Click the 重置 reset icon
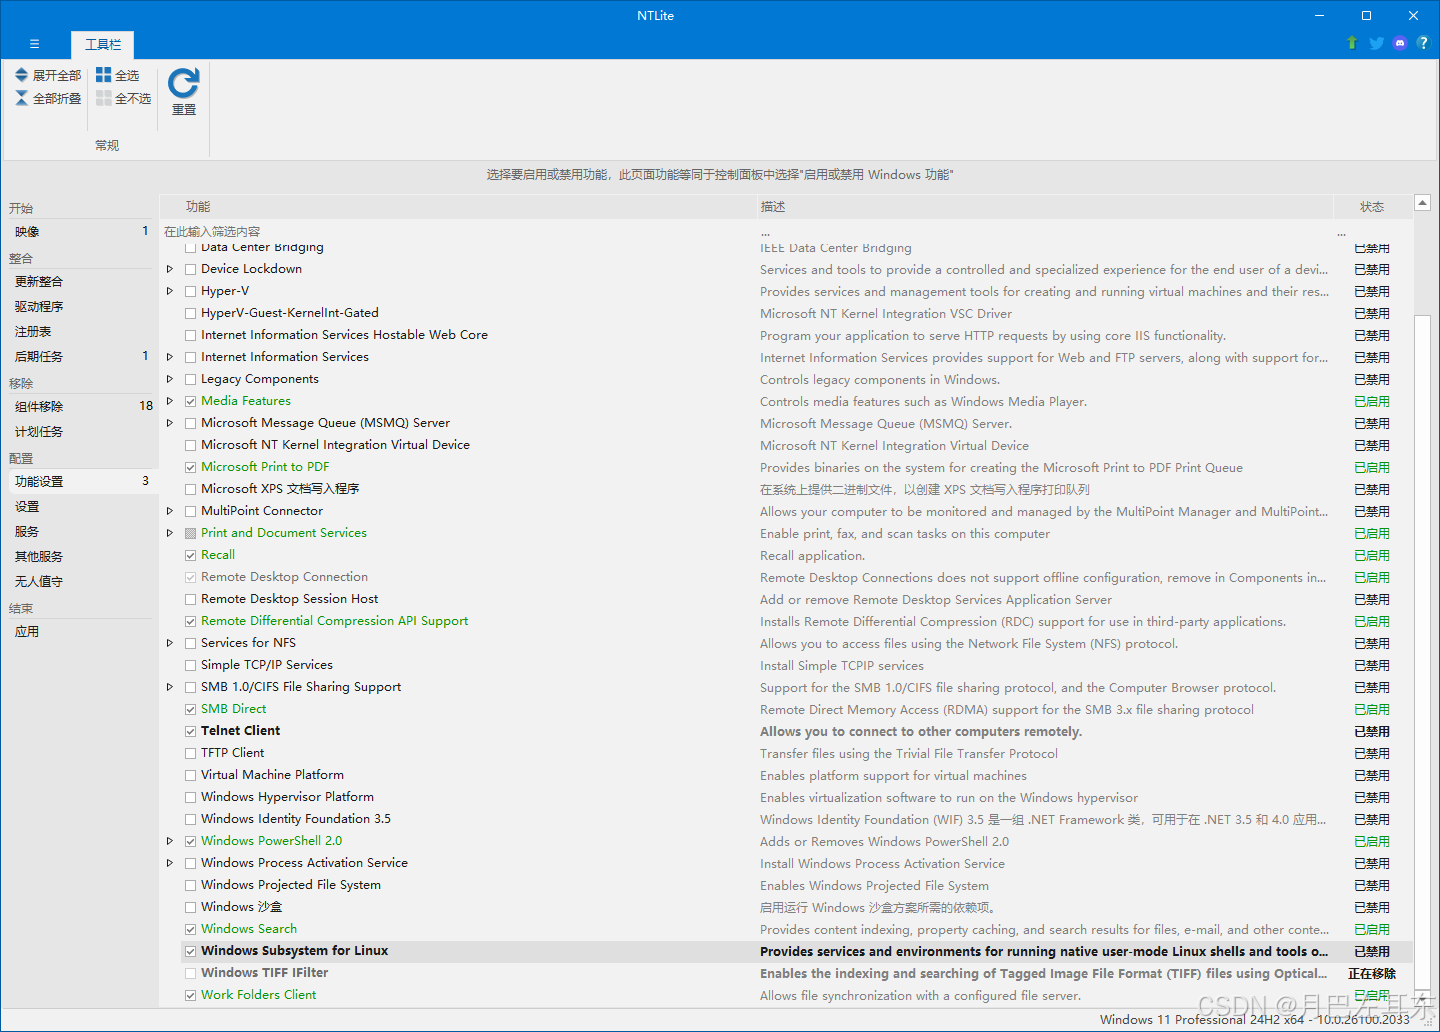Image resolution: width=1440 pixels, height=1032 pixels. click(184, 83)
